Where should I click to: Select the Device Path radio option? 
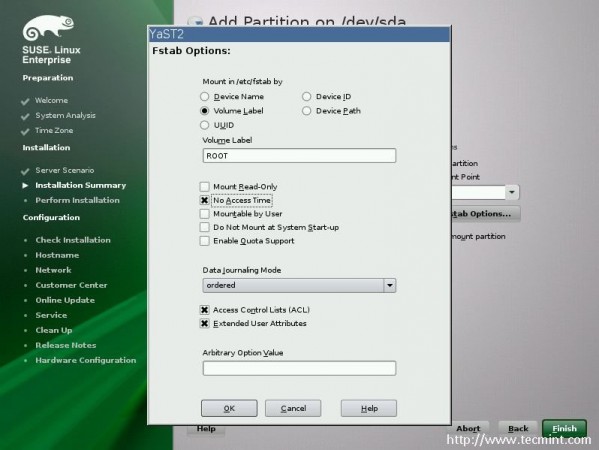coord(307,111)
